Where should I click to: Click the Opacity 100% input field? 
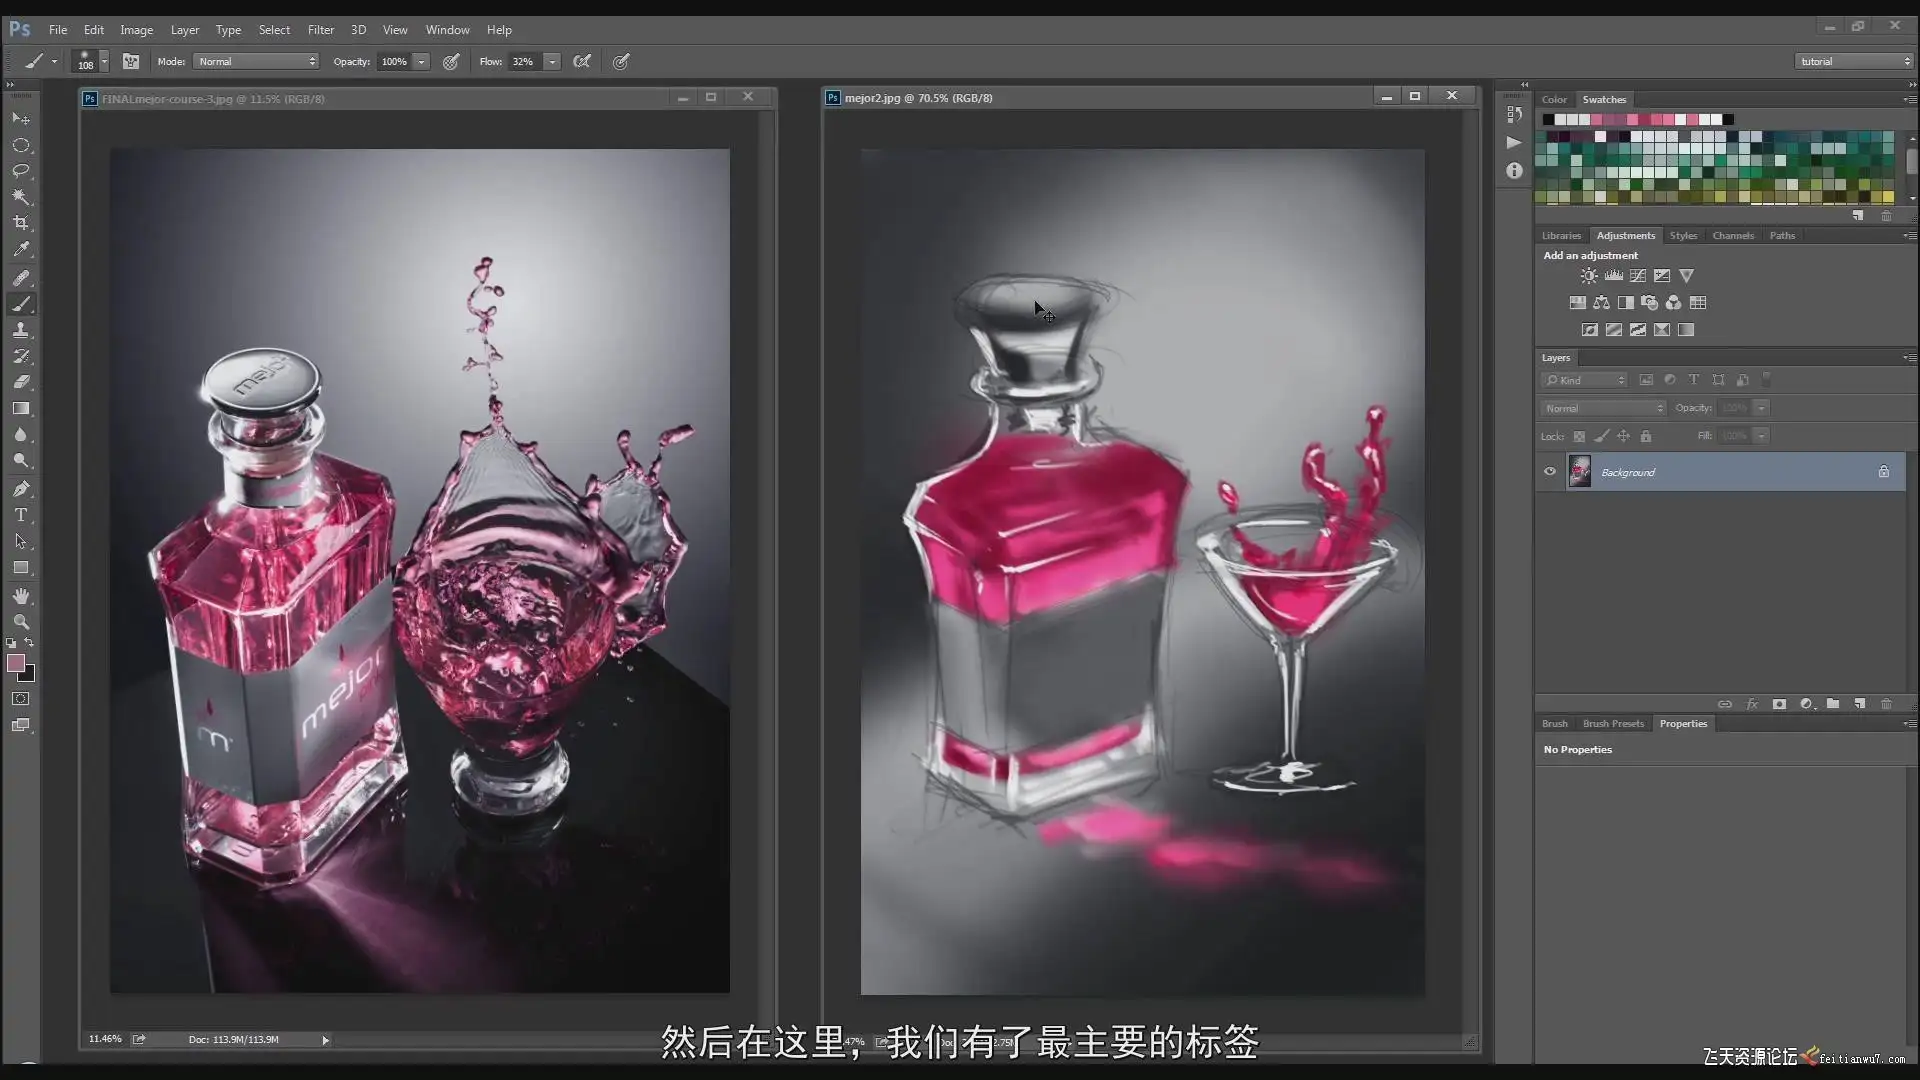click(394, 62)
